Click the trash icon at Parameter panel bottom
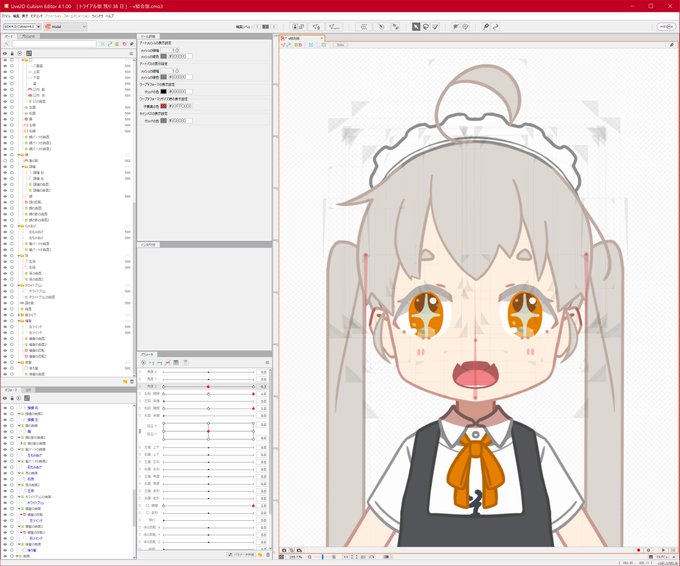The image size is (680, 566). click(268, 555)
